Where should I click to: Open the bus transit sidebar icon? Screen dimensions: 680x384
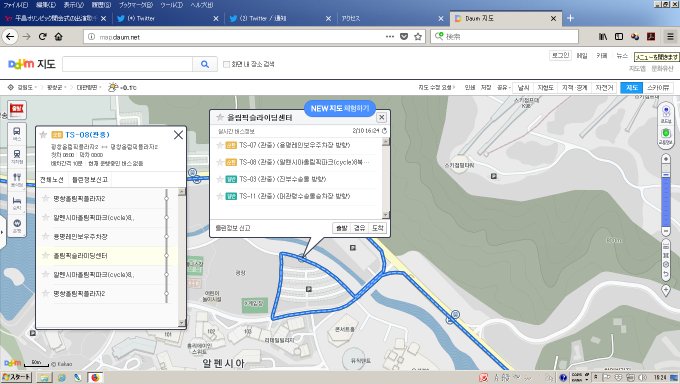pyautogui.click(x=16, y=133)
